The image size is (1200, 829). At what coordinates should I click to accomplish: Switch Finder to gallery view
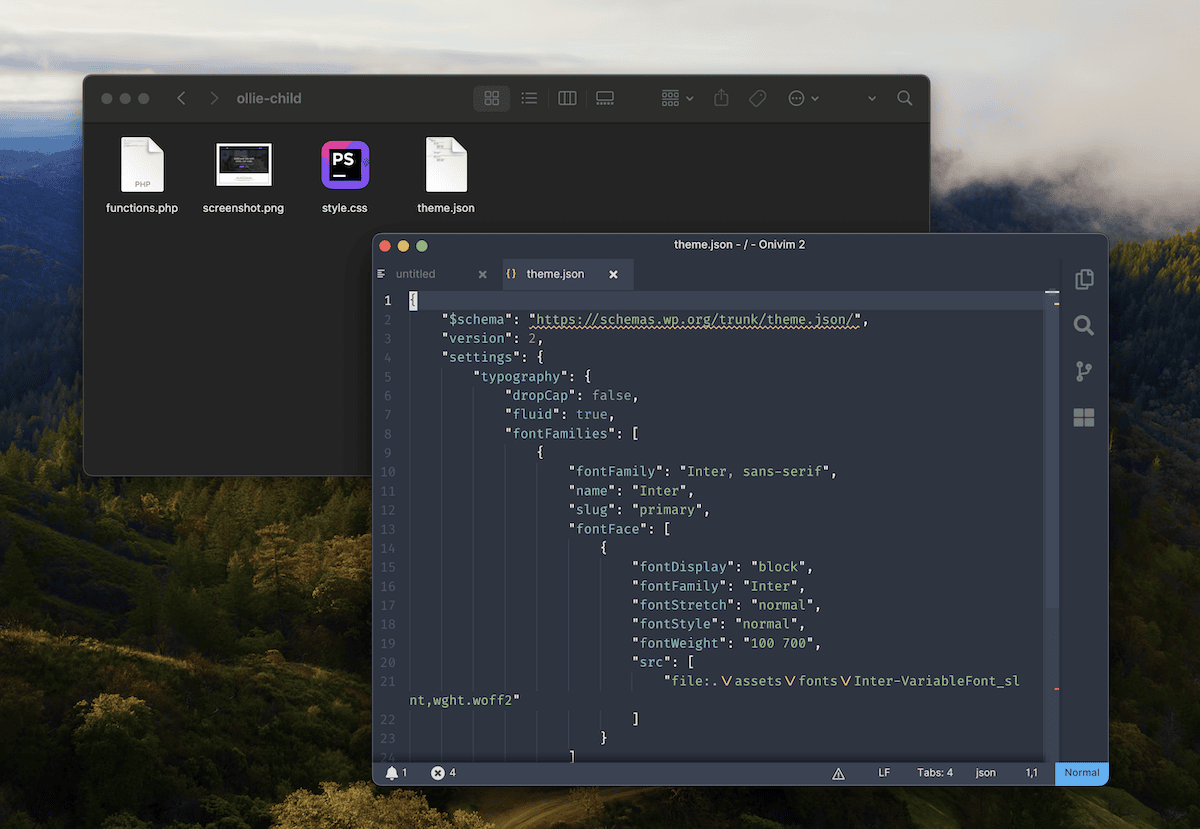point(604,98)
